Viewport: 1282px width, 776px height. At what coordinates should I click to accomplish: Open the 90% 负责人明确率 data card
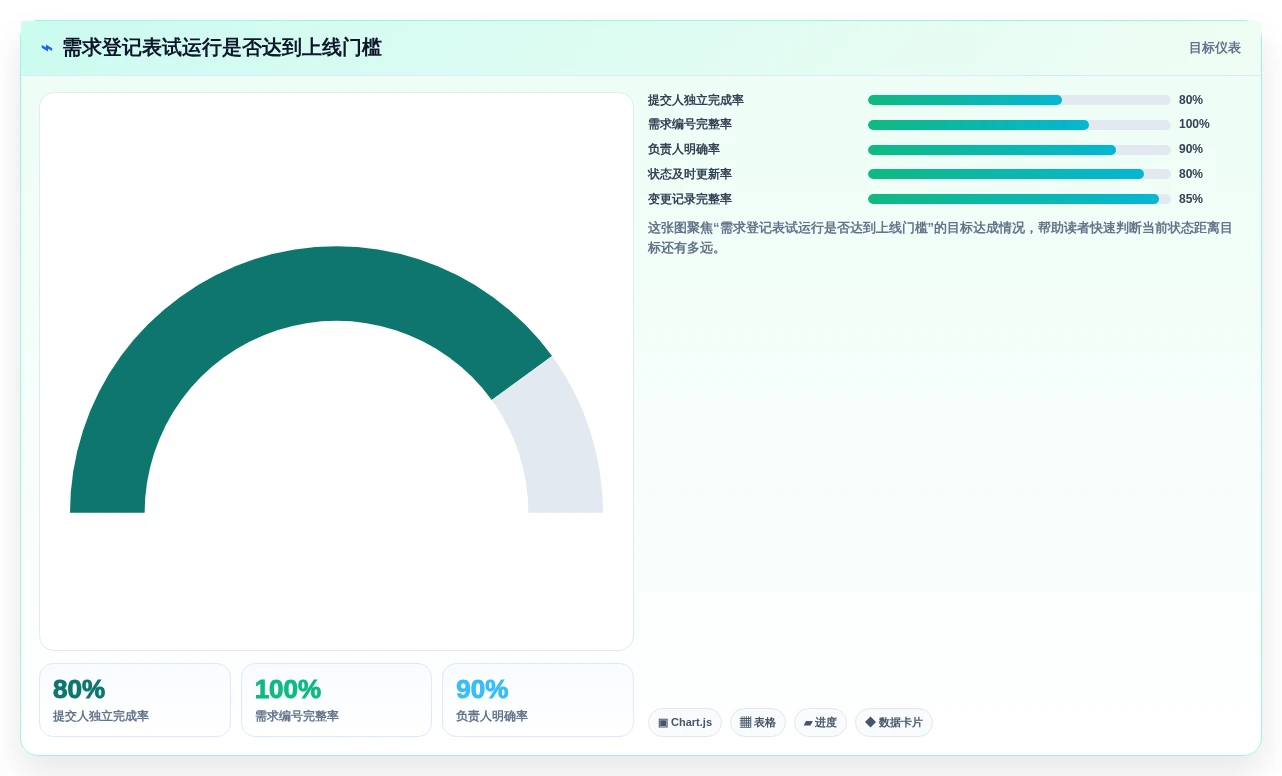click(x=538, y=700)
